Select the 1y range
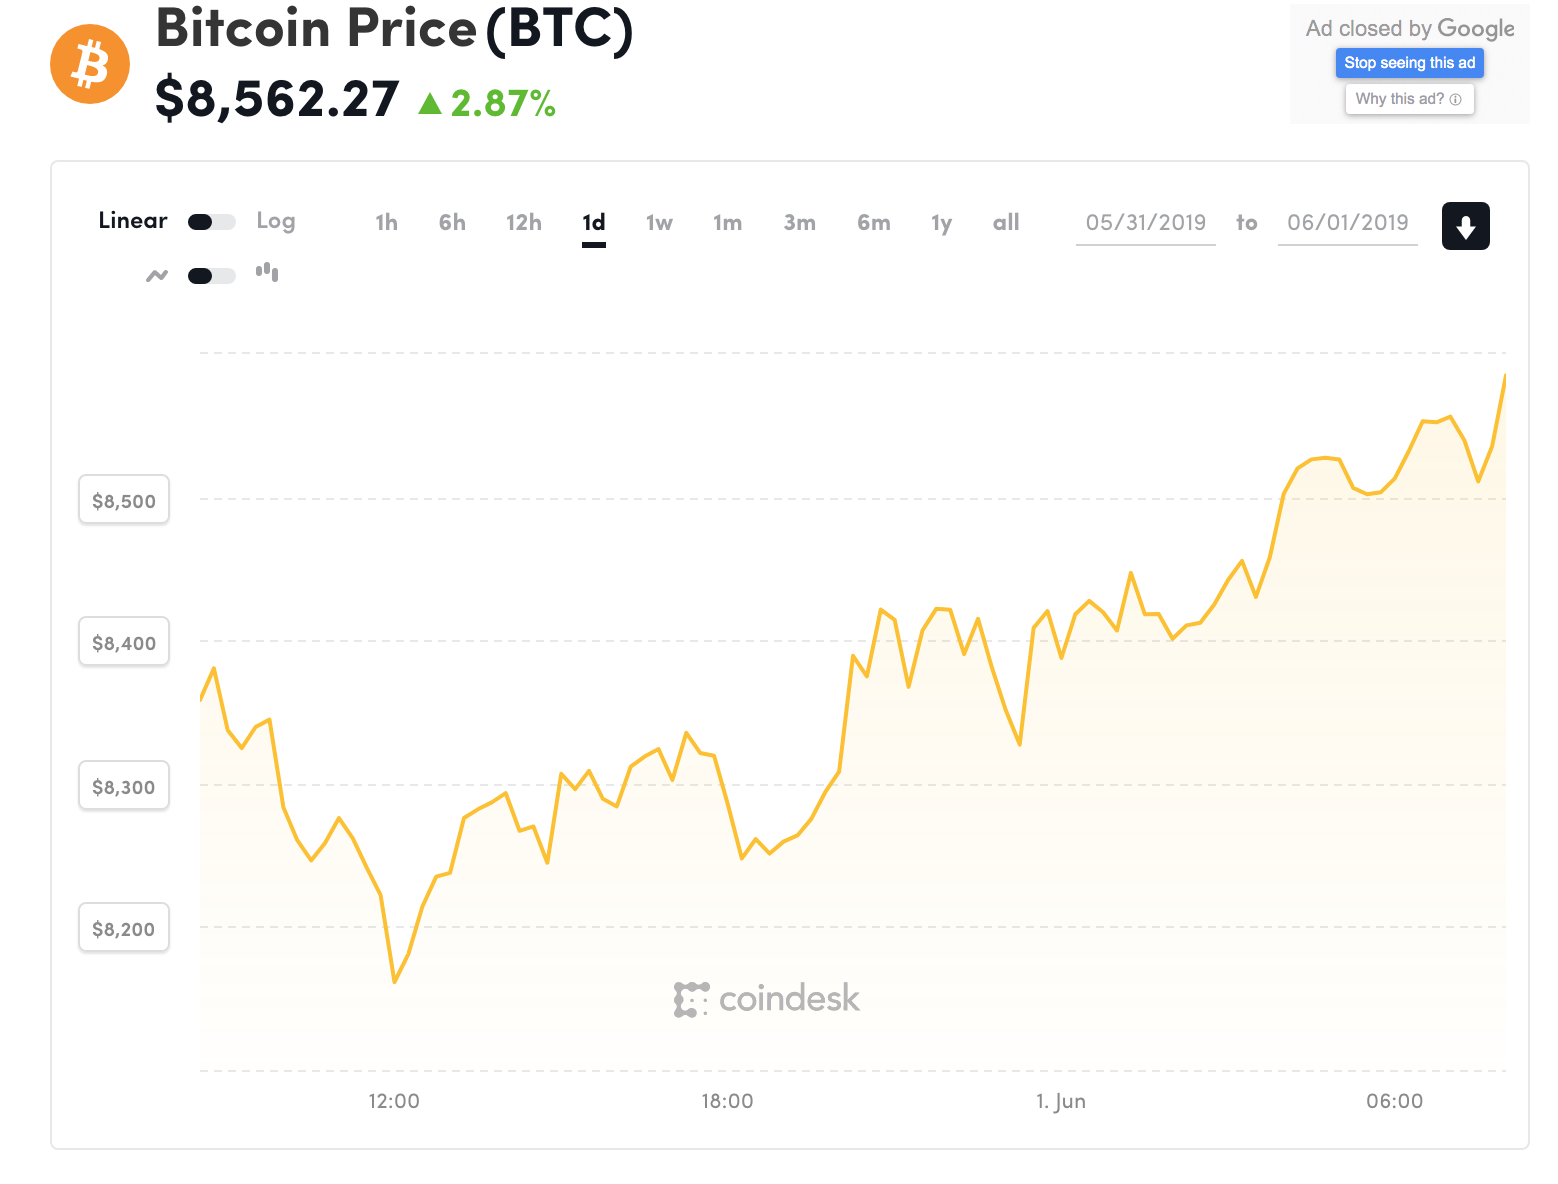The image size is (1558, 1184). 940,223
